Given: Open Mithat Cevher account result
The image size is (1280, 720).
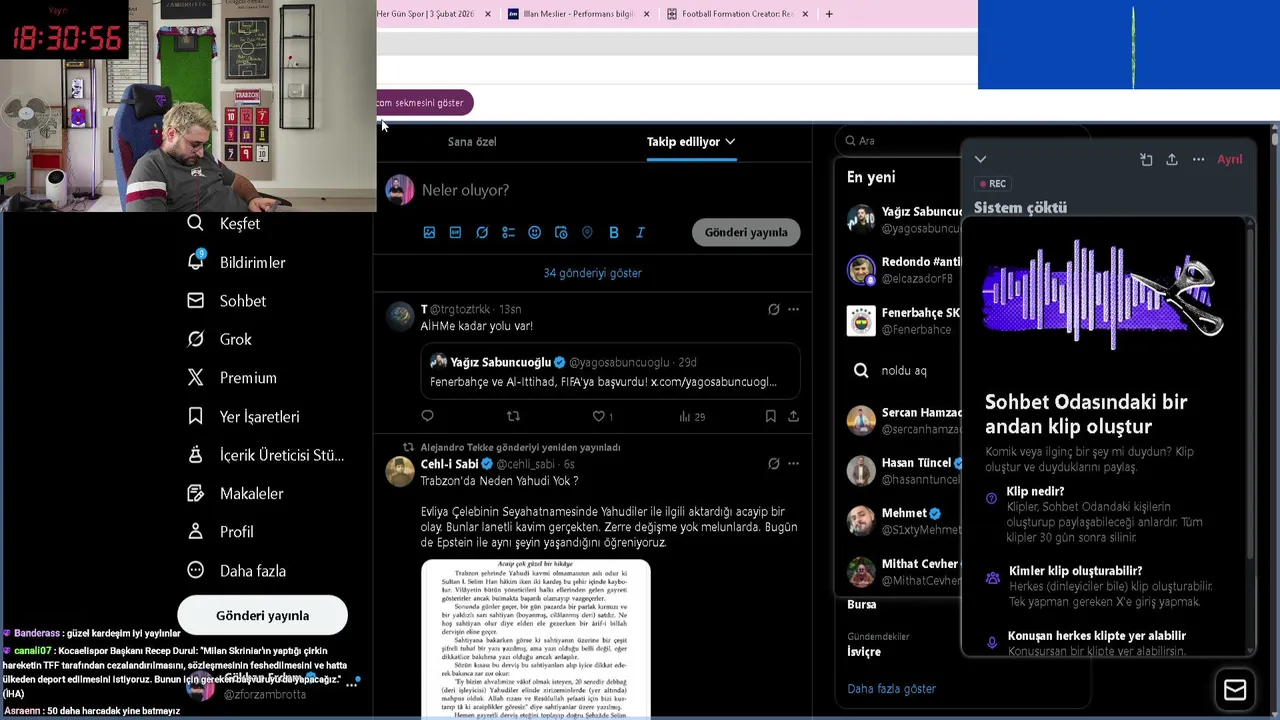Looking at the screenshot, I should (x=903, y=572).
